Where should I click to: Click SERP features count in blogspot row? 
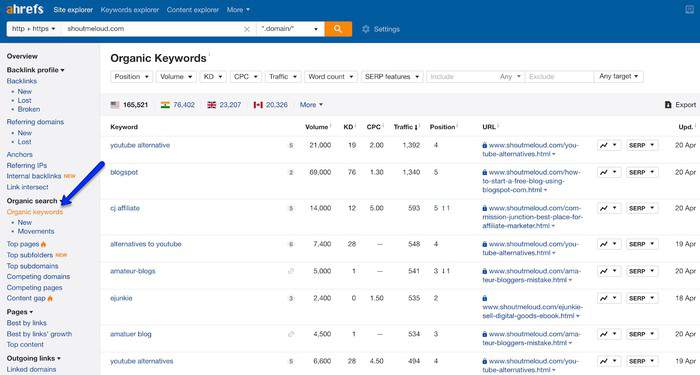tap(291, 172)
